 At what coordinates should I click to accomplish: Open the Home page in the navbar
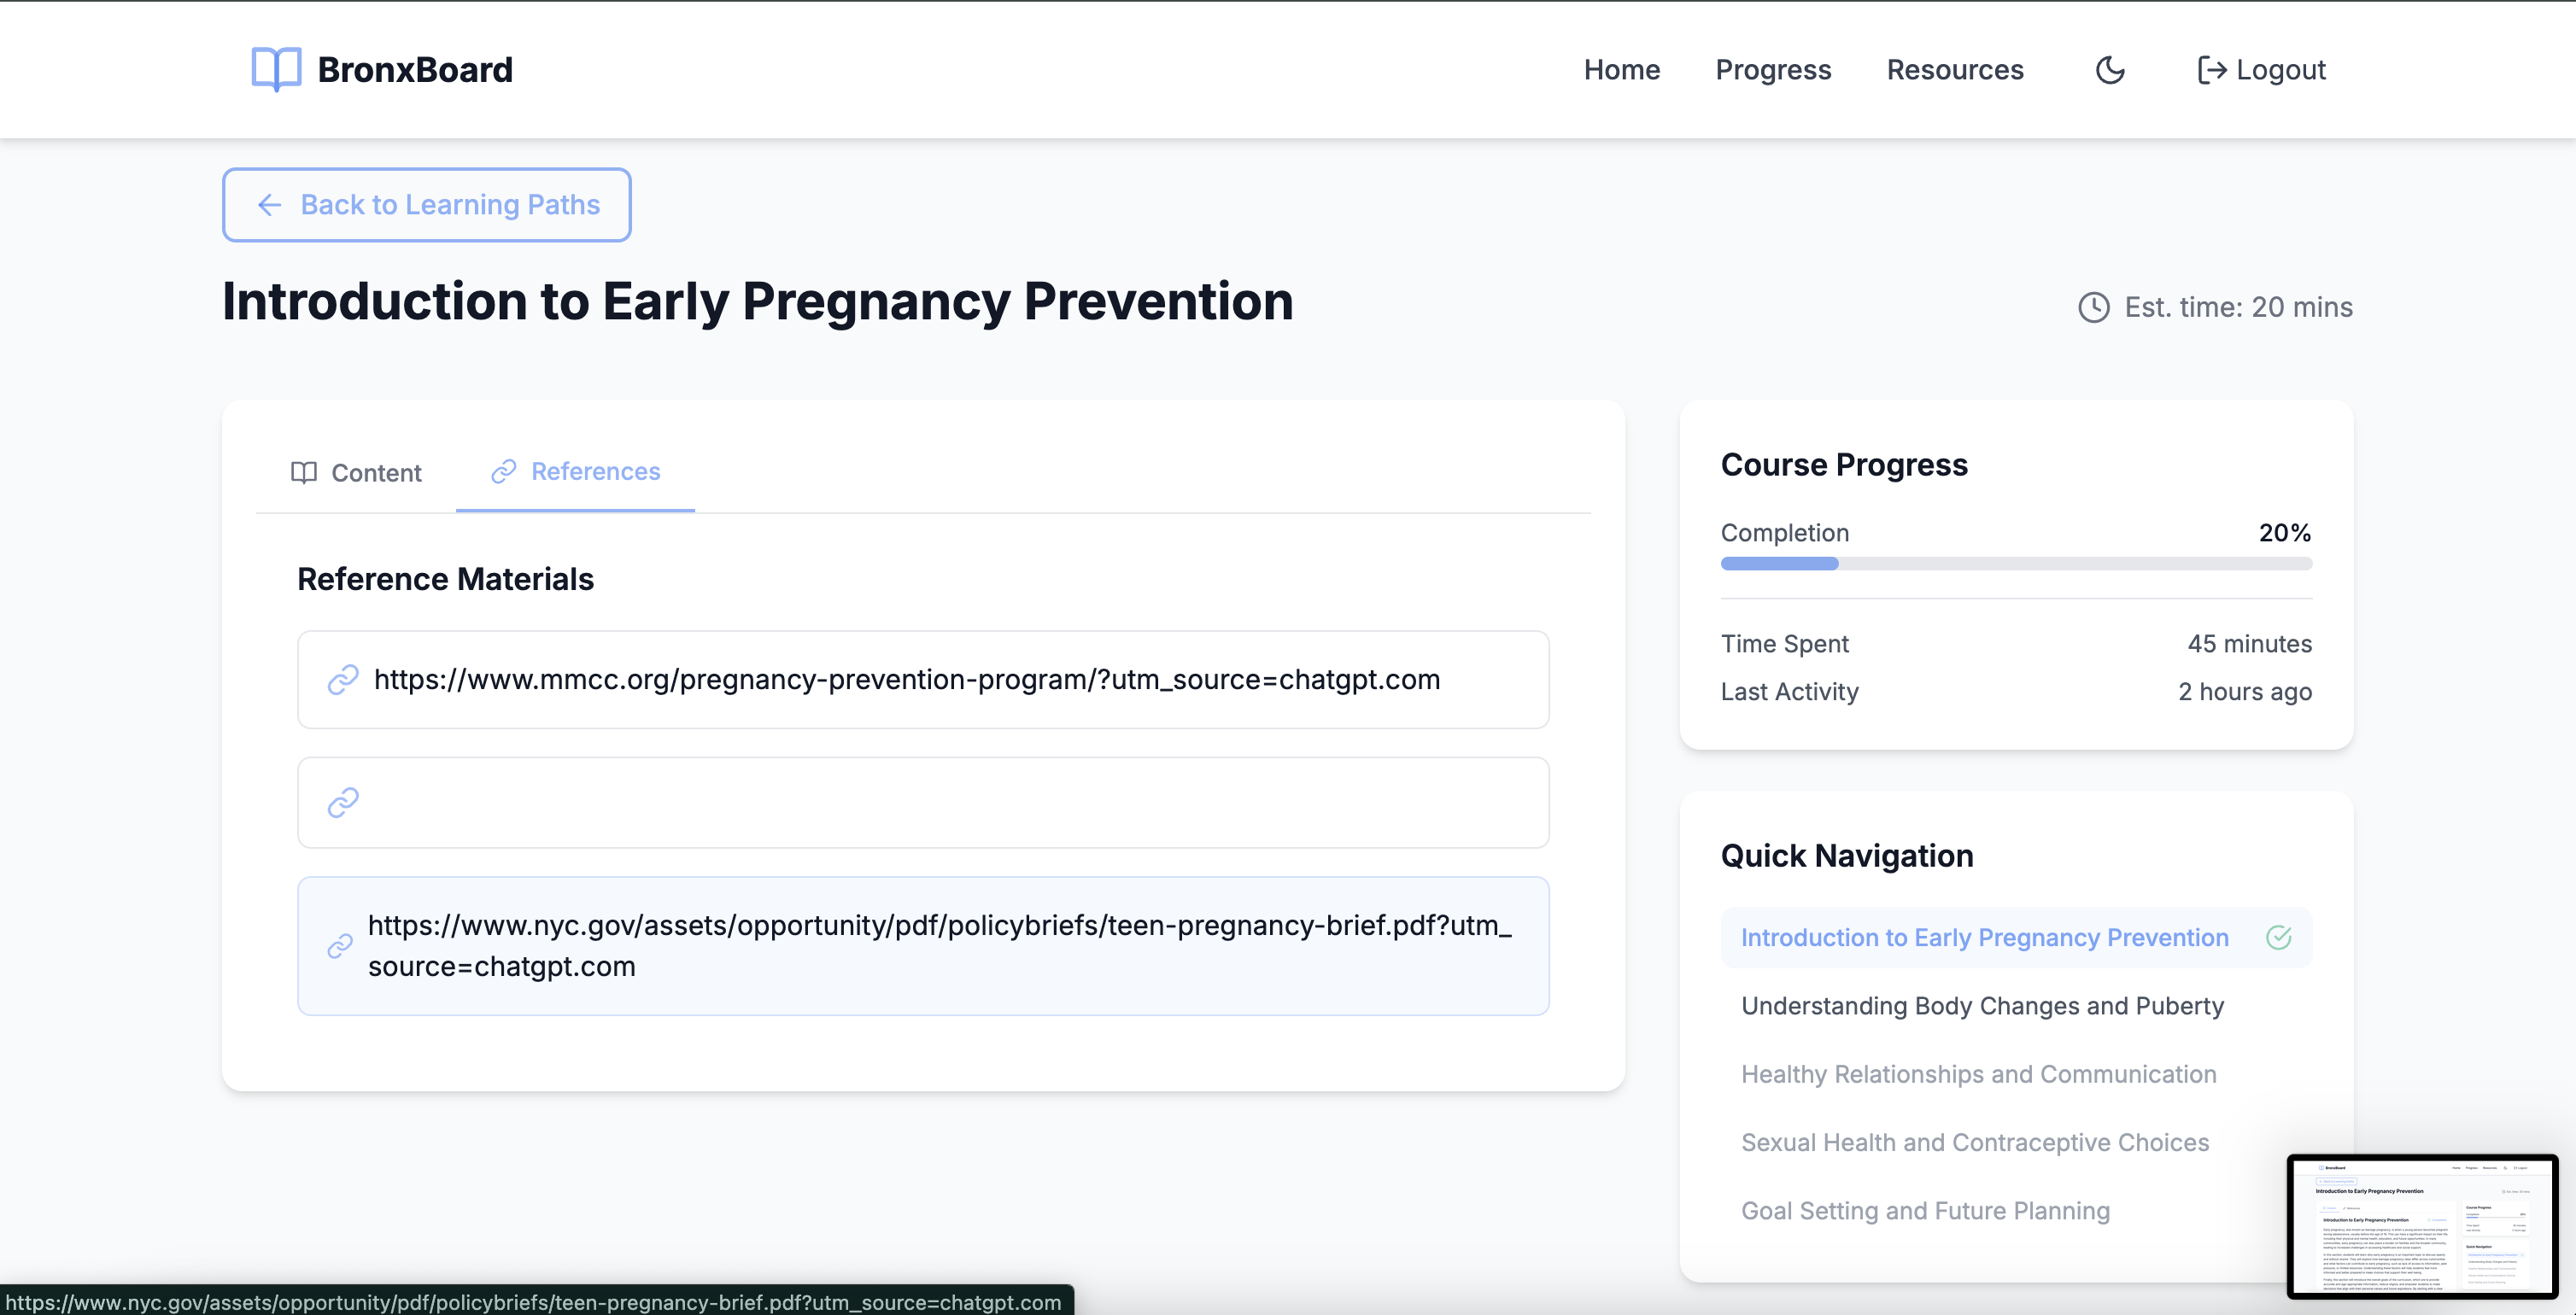click(1621, 70)
